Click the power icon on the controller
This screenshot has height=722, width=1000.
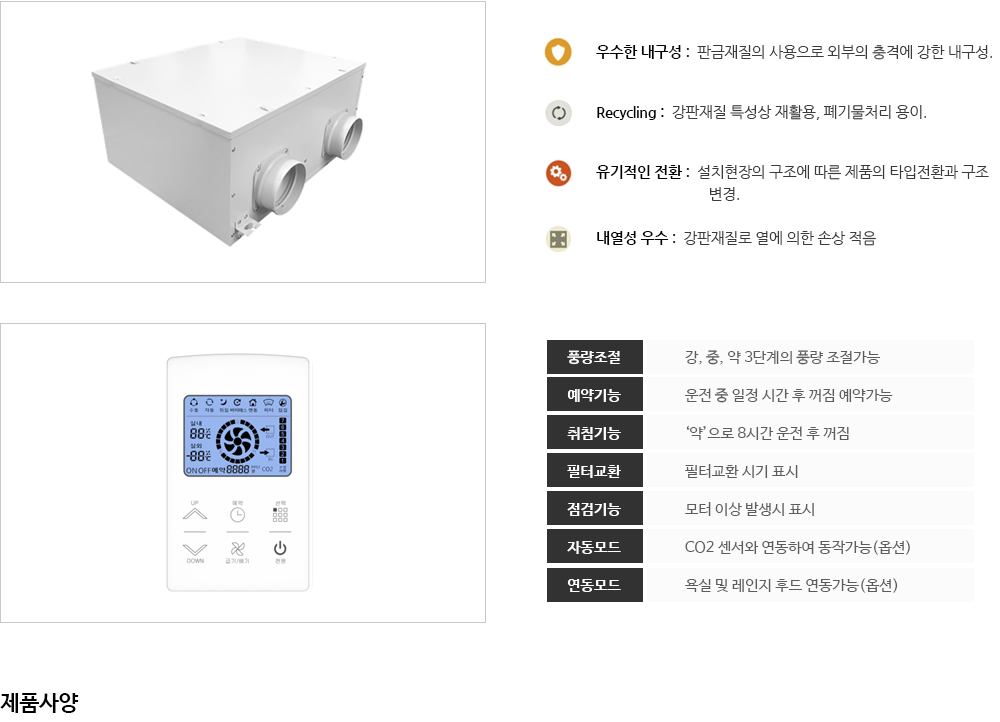(x=280, y=549)
